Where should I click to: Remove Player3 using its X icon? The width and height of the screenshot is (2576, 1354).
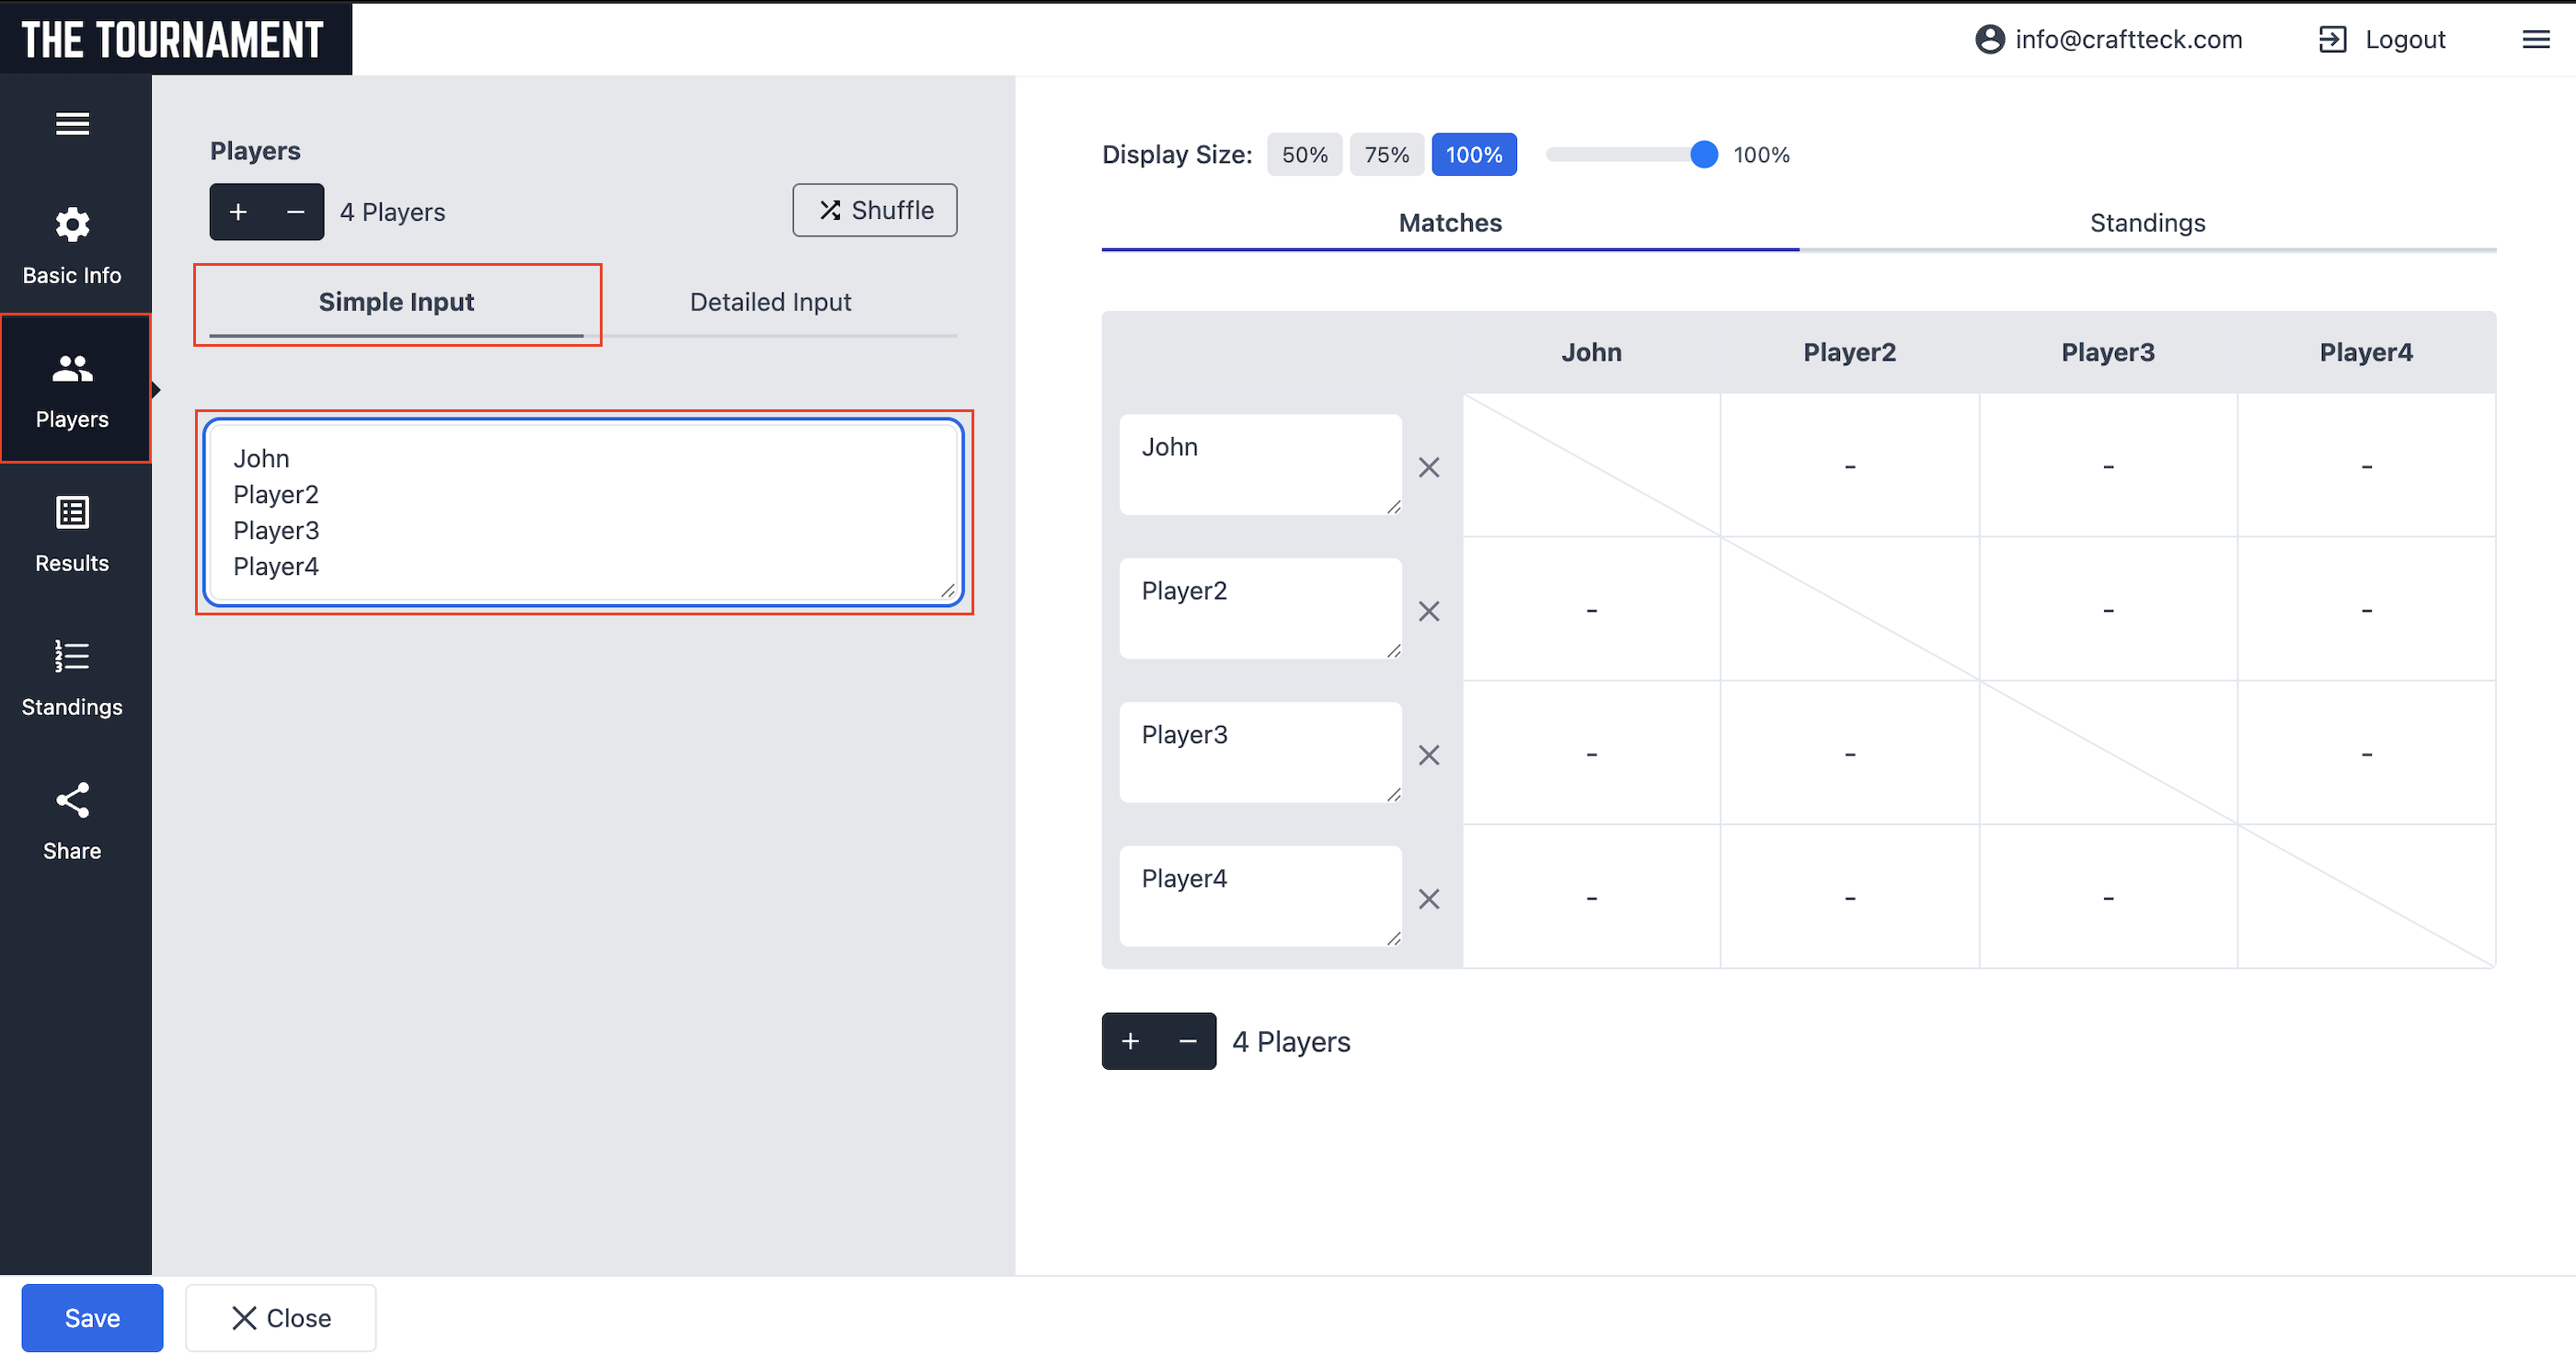(1429, 755)
